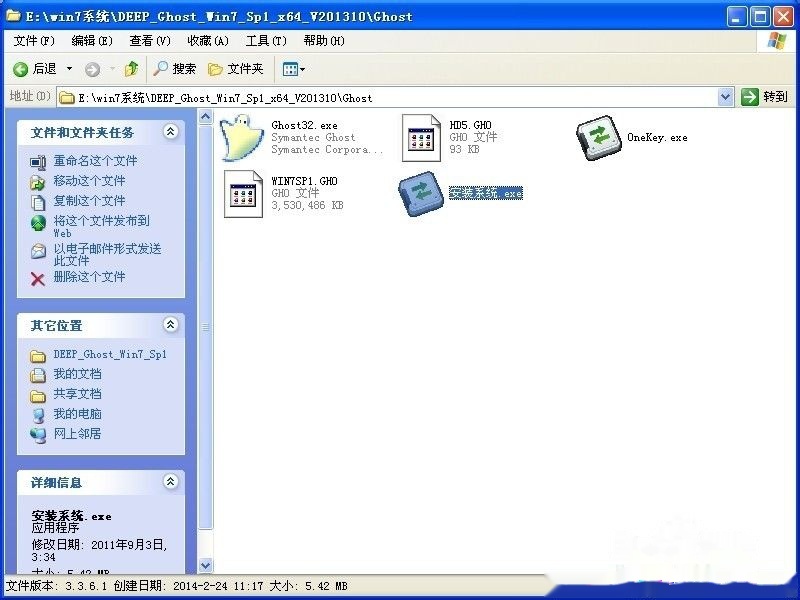Image resolution: width=800 pixels, height=600 pixels.
Task: Select the WIN7SP1.GHO file name
Action: (305, 181)
